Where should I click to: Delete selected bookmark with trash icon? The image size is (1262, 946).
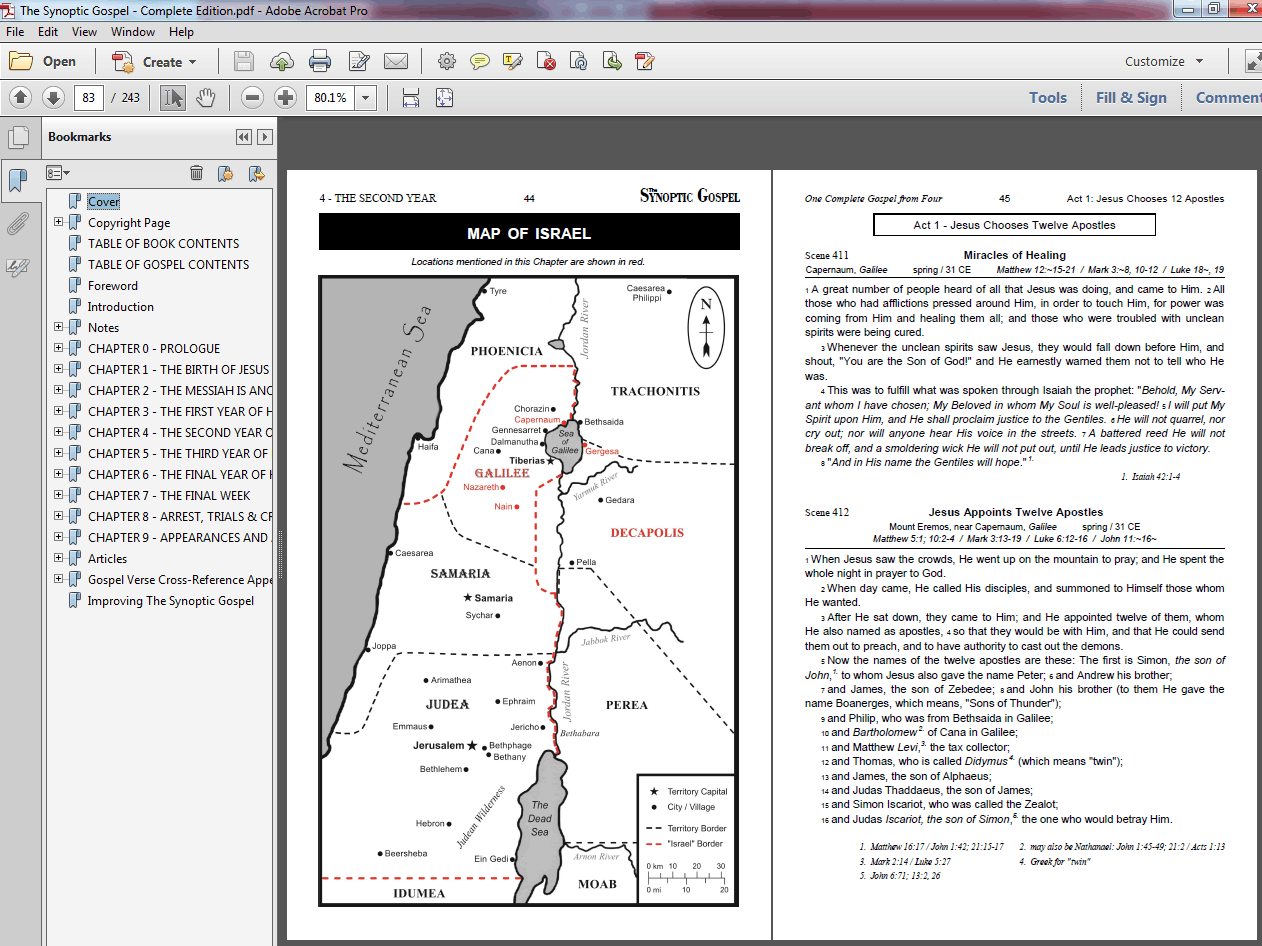pyautogui.click(x=197, y=173)
